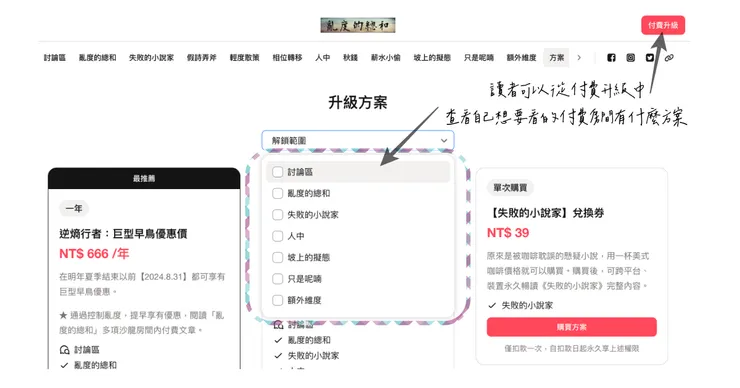This screenshot has width=740, height=388.
Task: Open the 討論區 tab in navigation
Action: tap(55, 58)
